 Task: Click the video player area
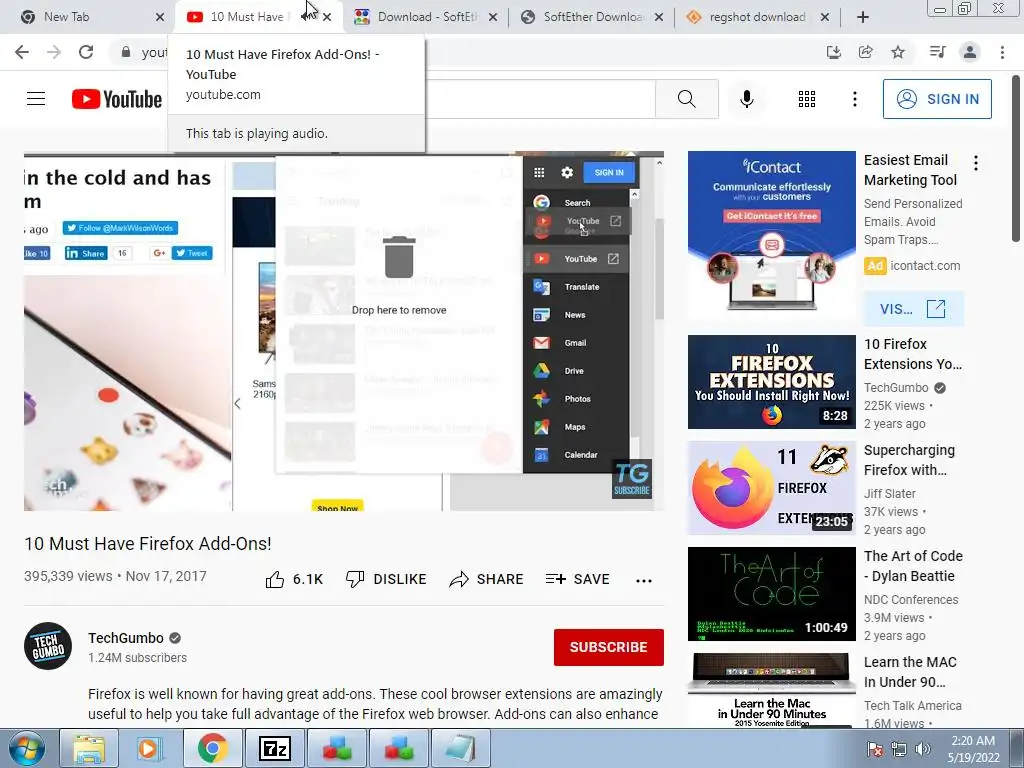(344, 331)
